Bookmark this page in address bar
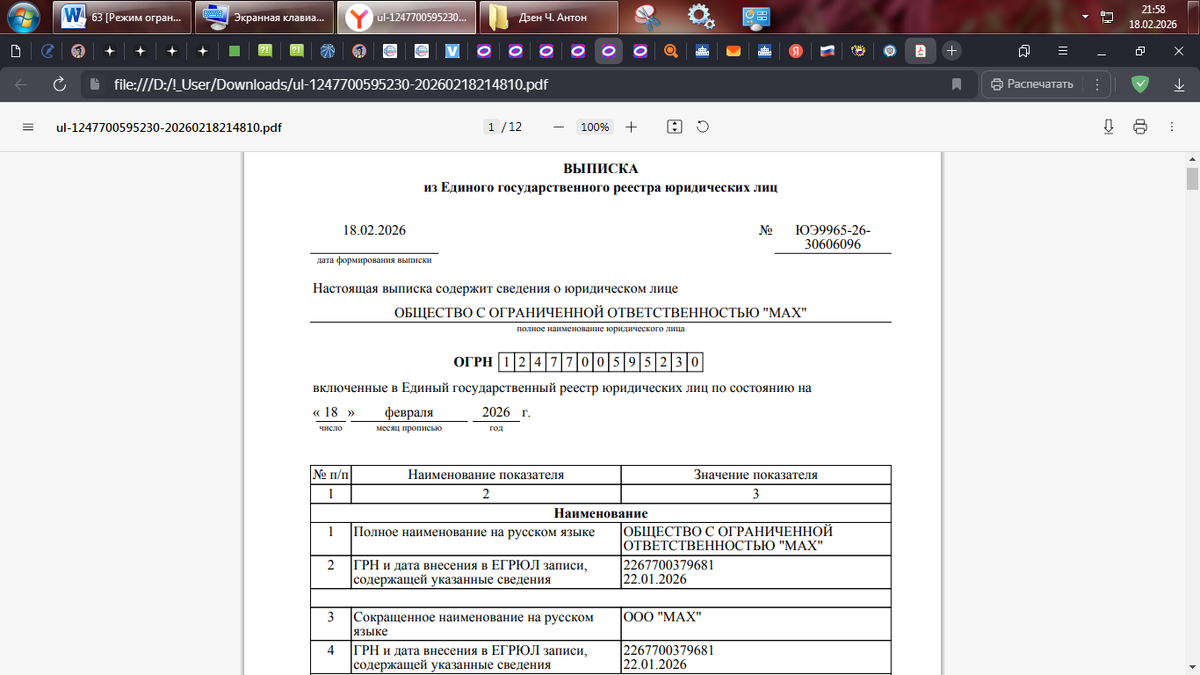Image resolution: width=1200 pixels, height=675 pixels. point(956,84)
